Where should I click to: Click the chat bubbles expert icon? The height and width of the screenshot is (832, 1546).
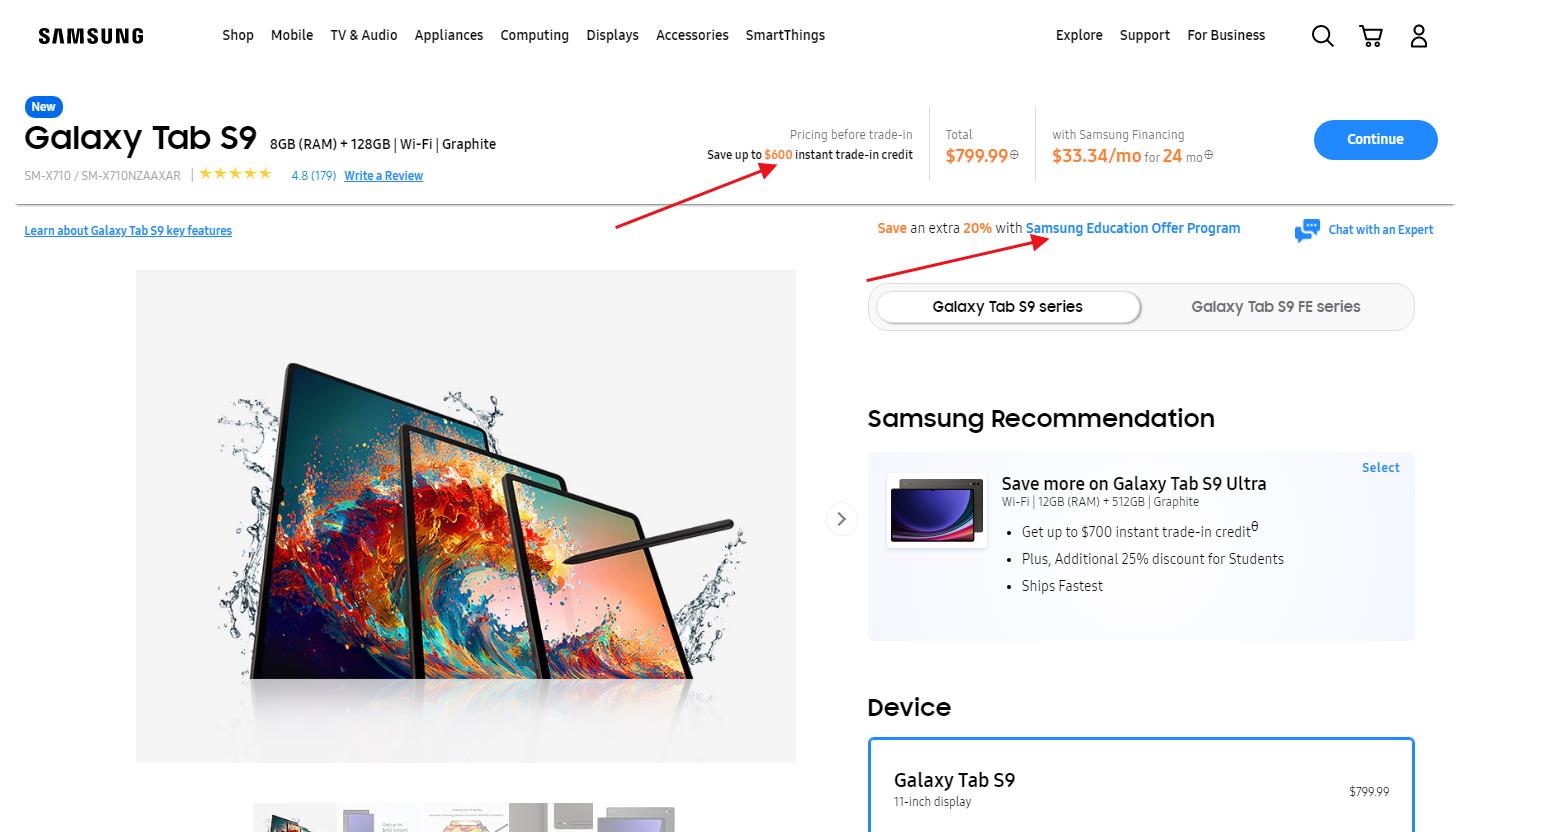pos(1306,230)
